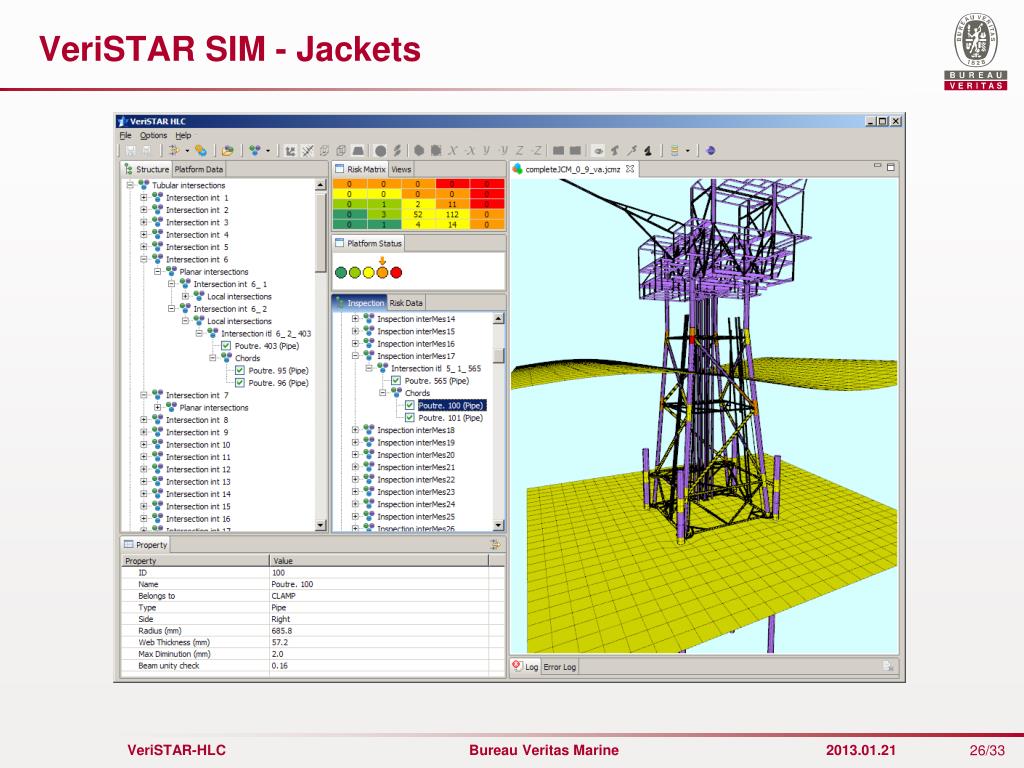Click the black knight-shaped toolbar icon
The width and height of the screenshot is (1024, 768).
[x=648, y=151]
